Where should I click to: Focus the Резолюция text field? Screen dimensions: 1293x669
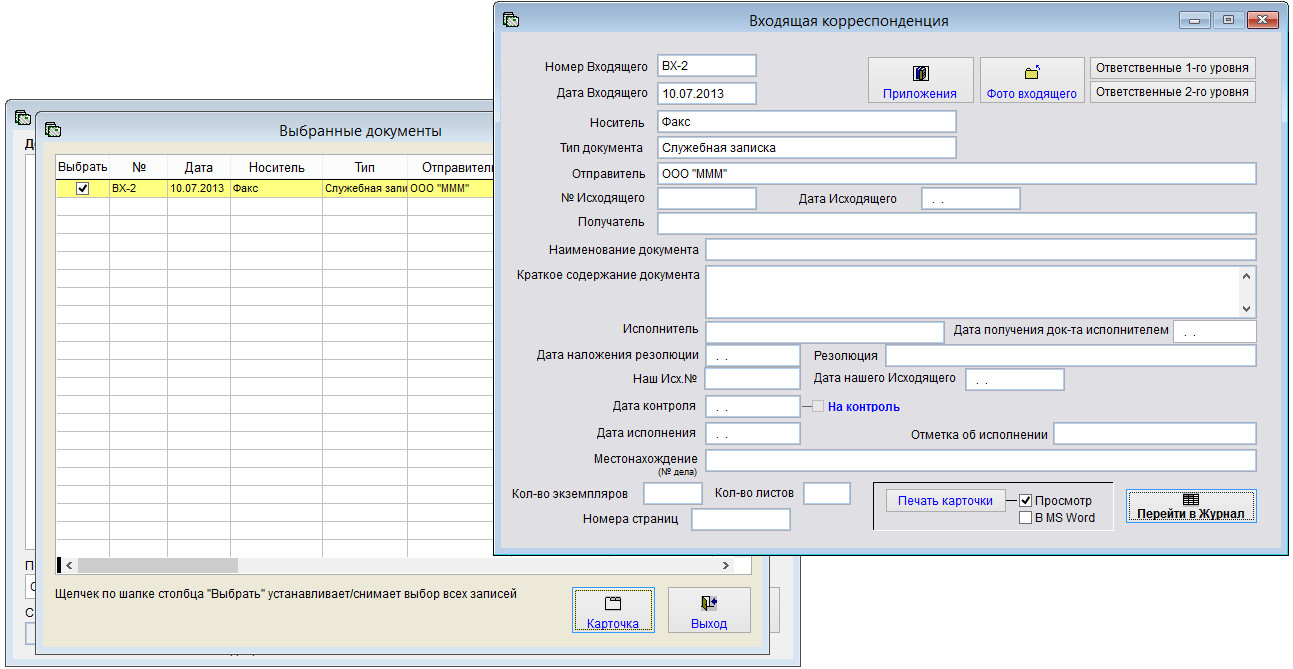(1070, 356)
